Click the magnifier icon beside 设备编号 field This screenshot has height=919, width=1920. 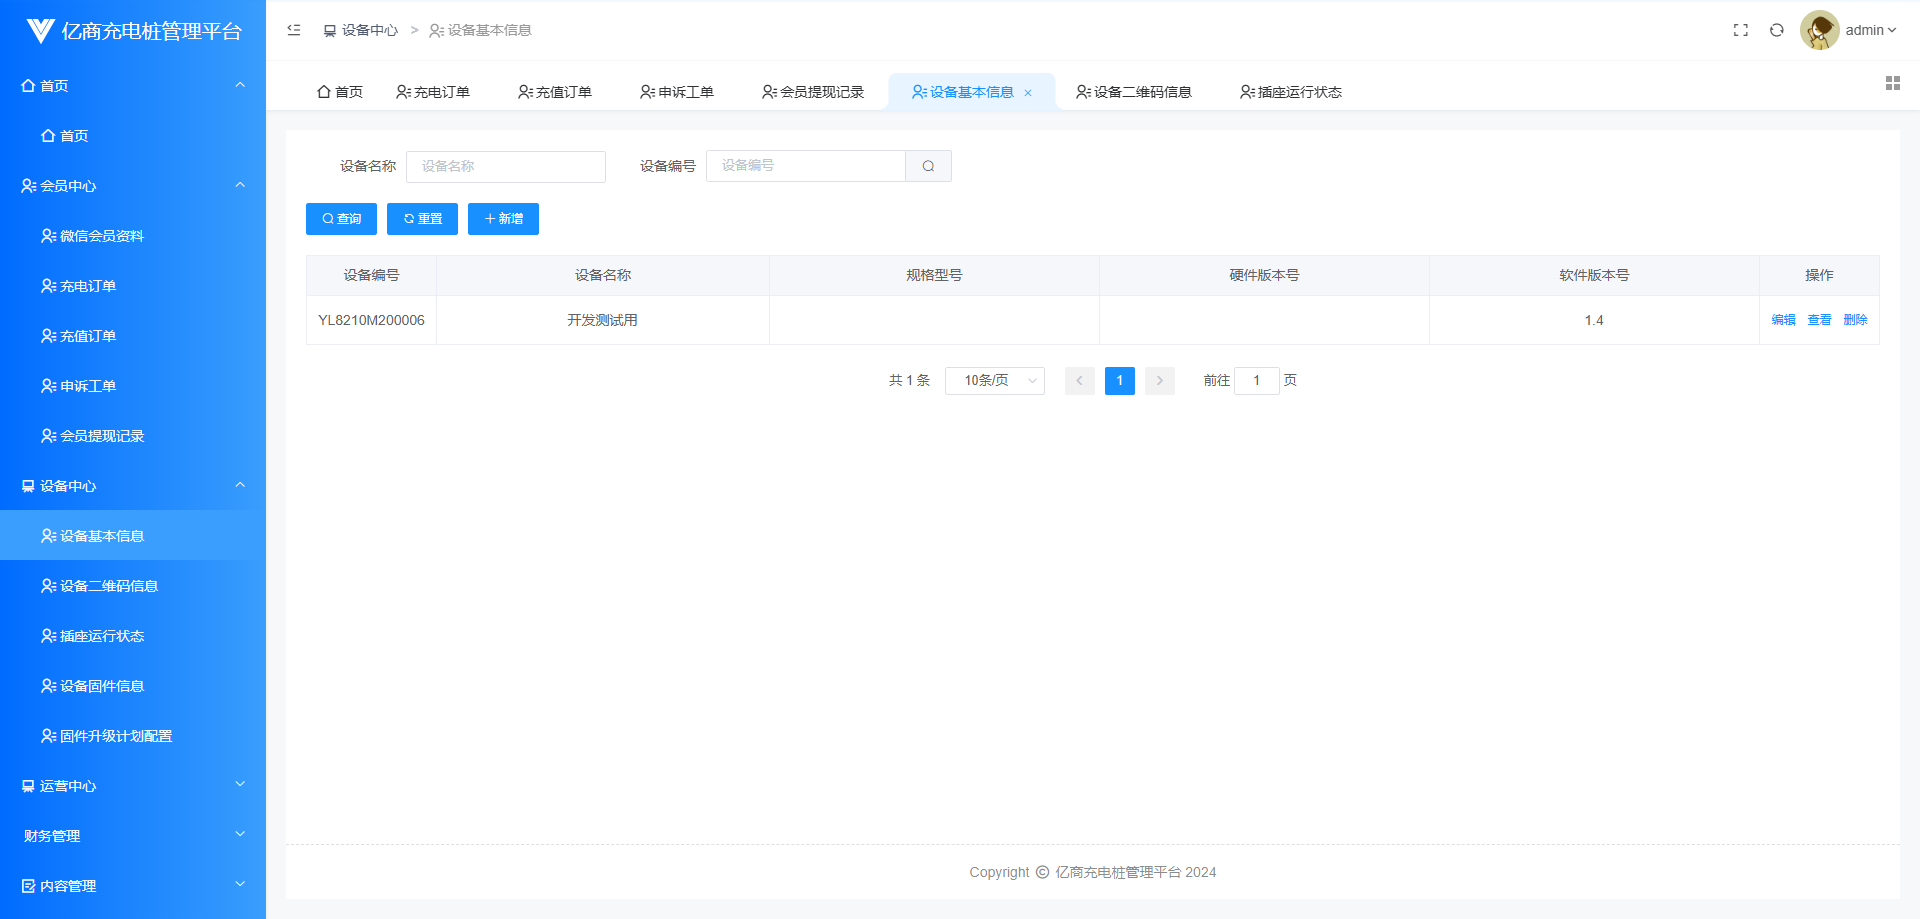click(x=928, y=166)
